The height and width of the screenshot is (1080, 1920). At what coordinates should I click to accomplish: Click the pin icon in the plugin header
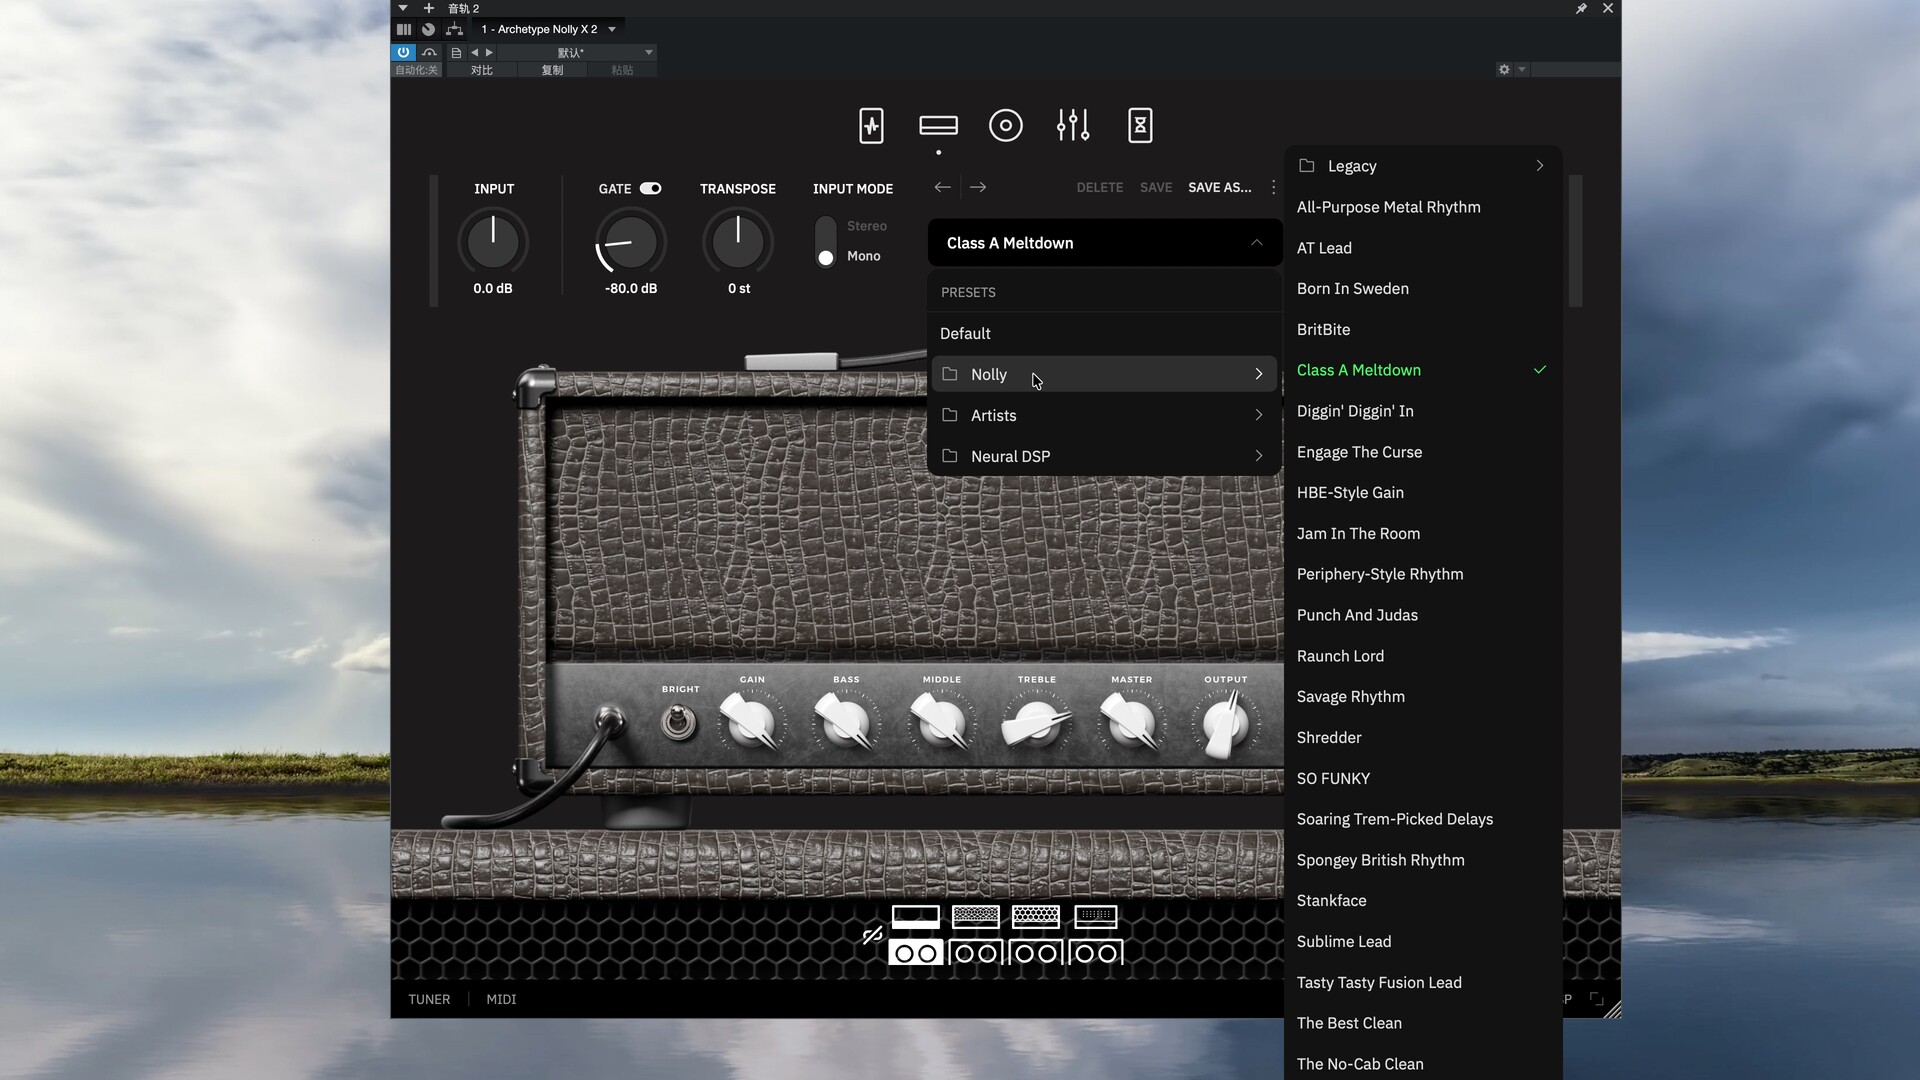(x=1582, y=8)
